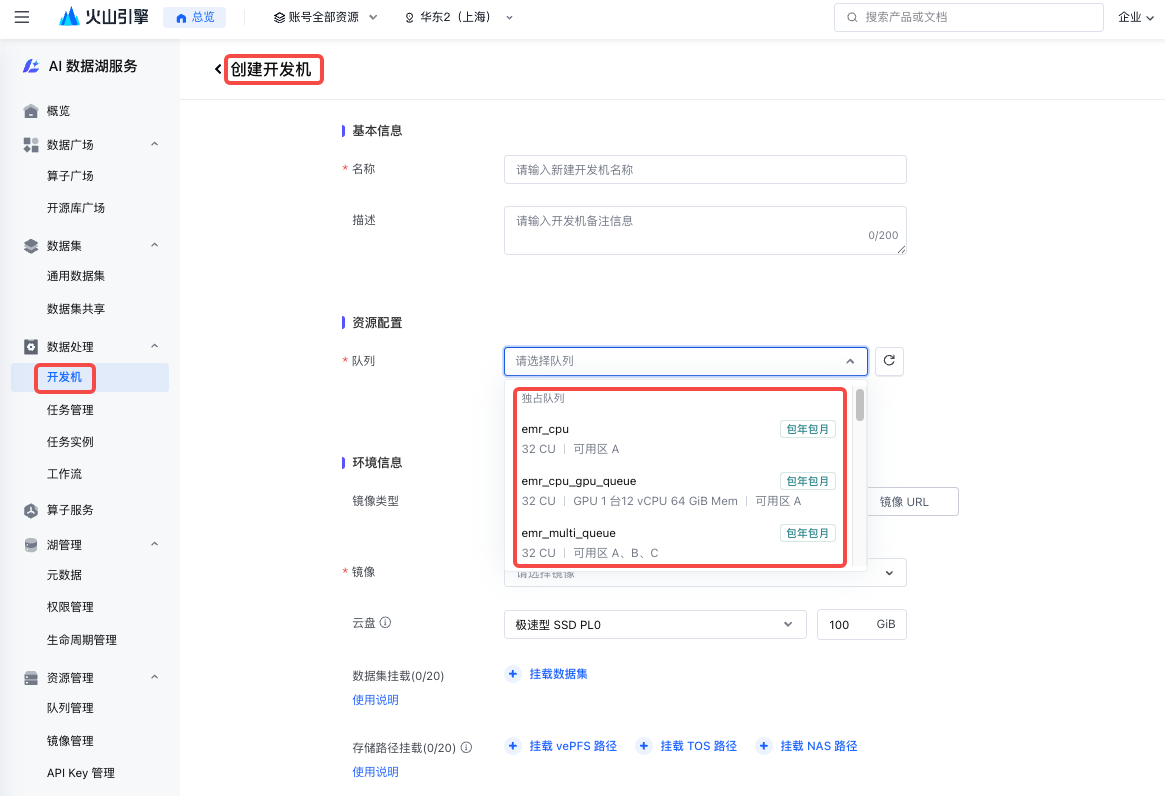This screenshot has height=796, width=1165.
Task: Click the Volcano Engine logo
Action: 104,17
